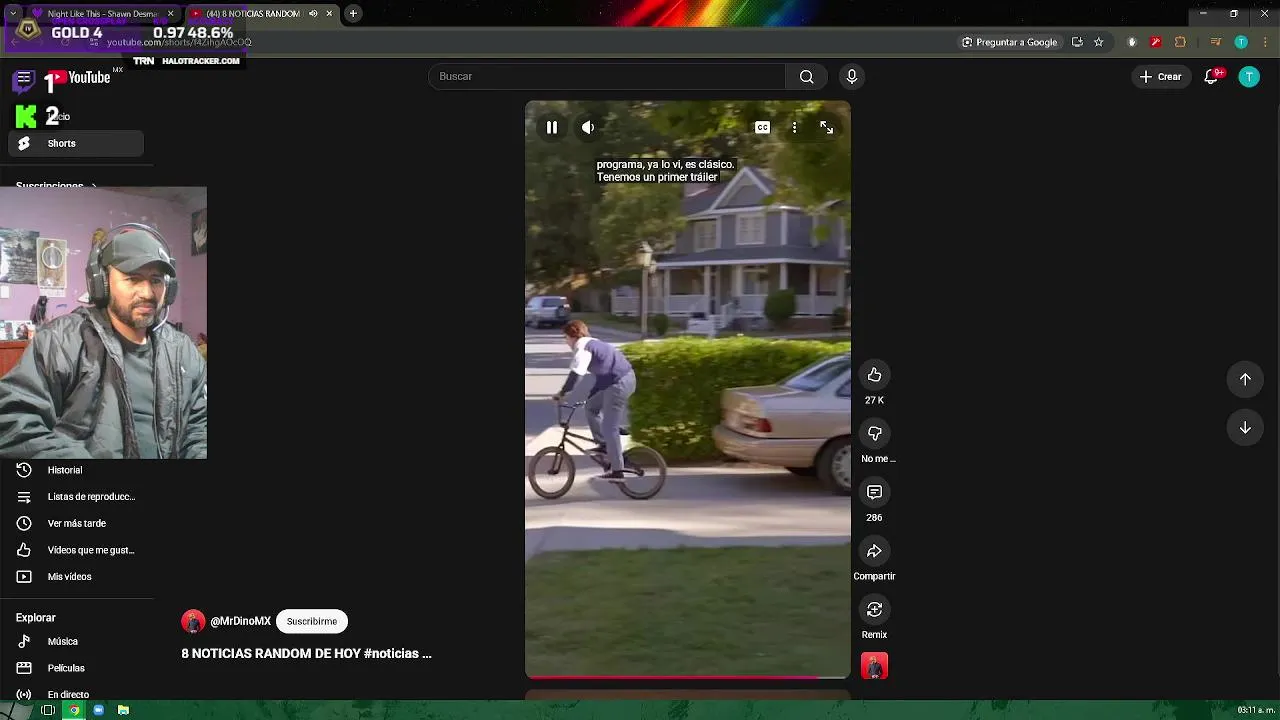
Task: Pause the Shorts video
Action: pyautogui.click(x=551, y=128)
